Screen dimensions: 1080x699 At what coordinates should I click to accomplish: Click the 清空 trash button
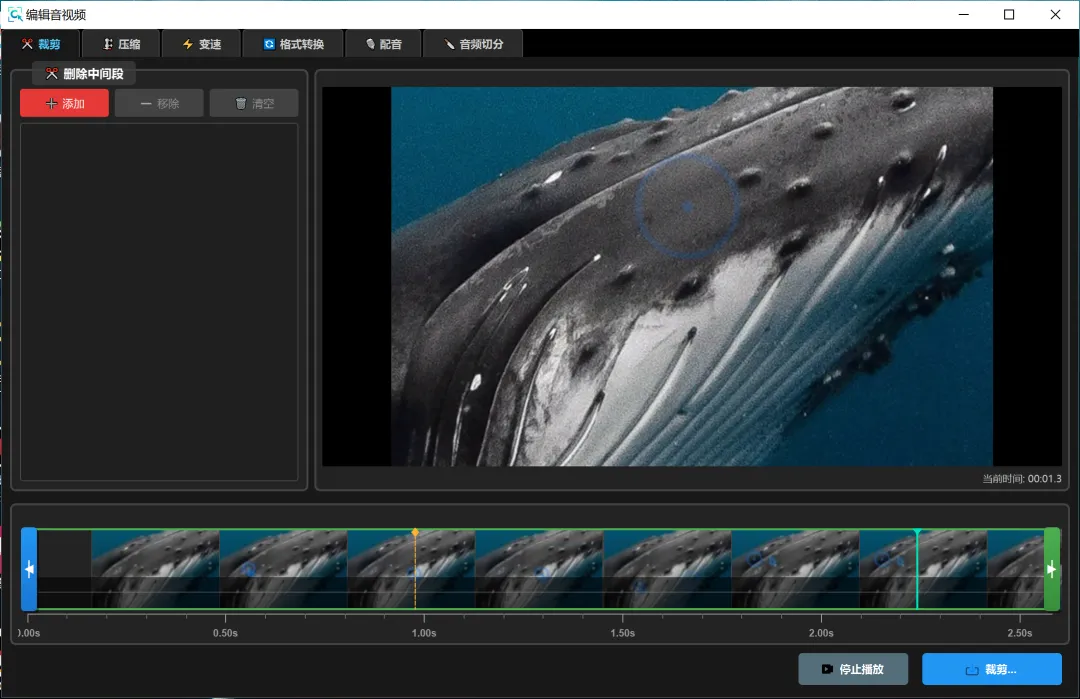click(254, 103)
